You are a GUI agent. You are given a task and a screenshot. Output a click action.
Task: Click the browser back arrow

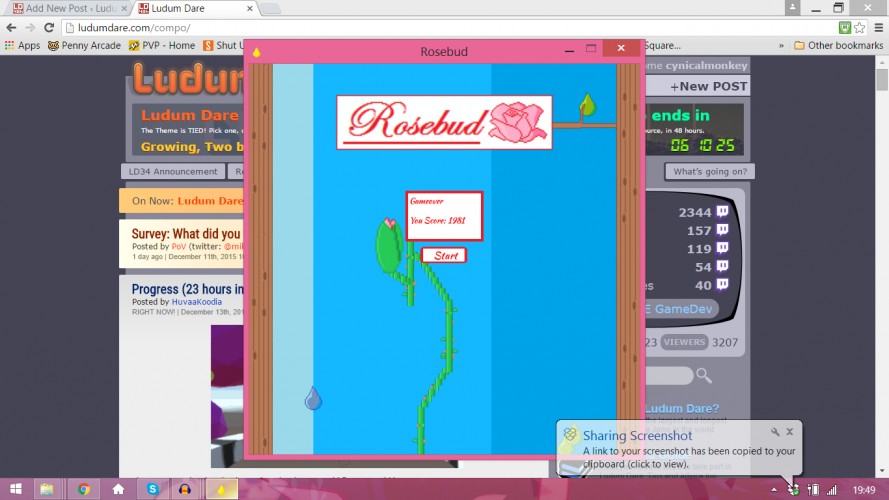point(11,27)
